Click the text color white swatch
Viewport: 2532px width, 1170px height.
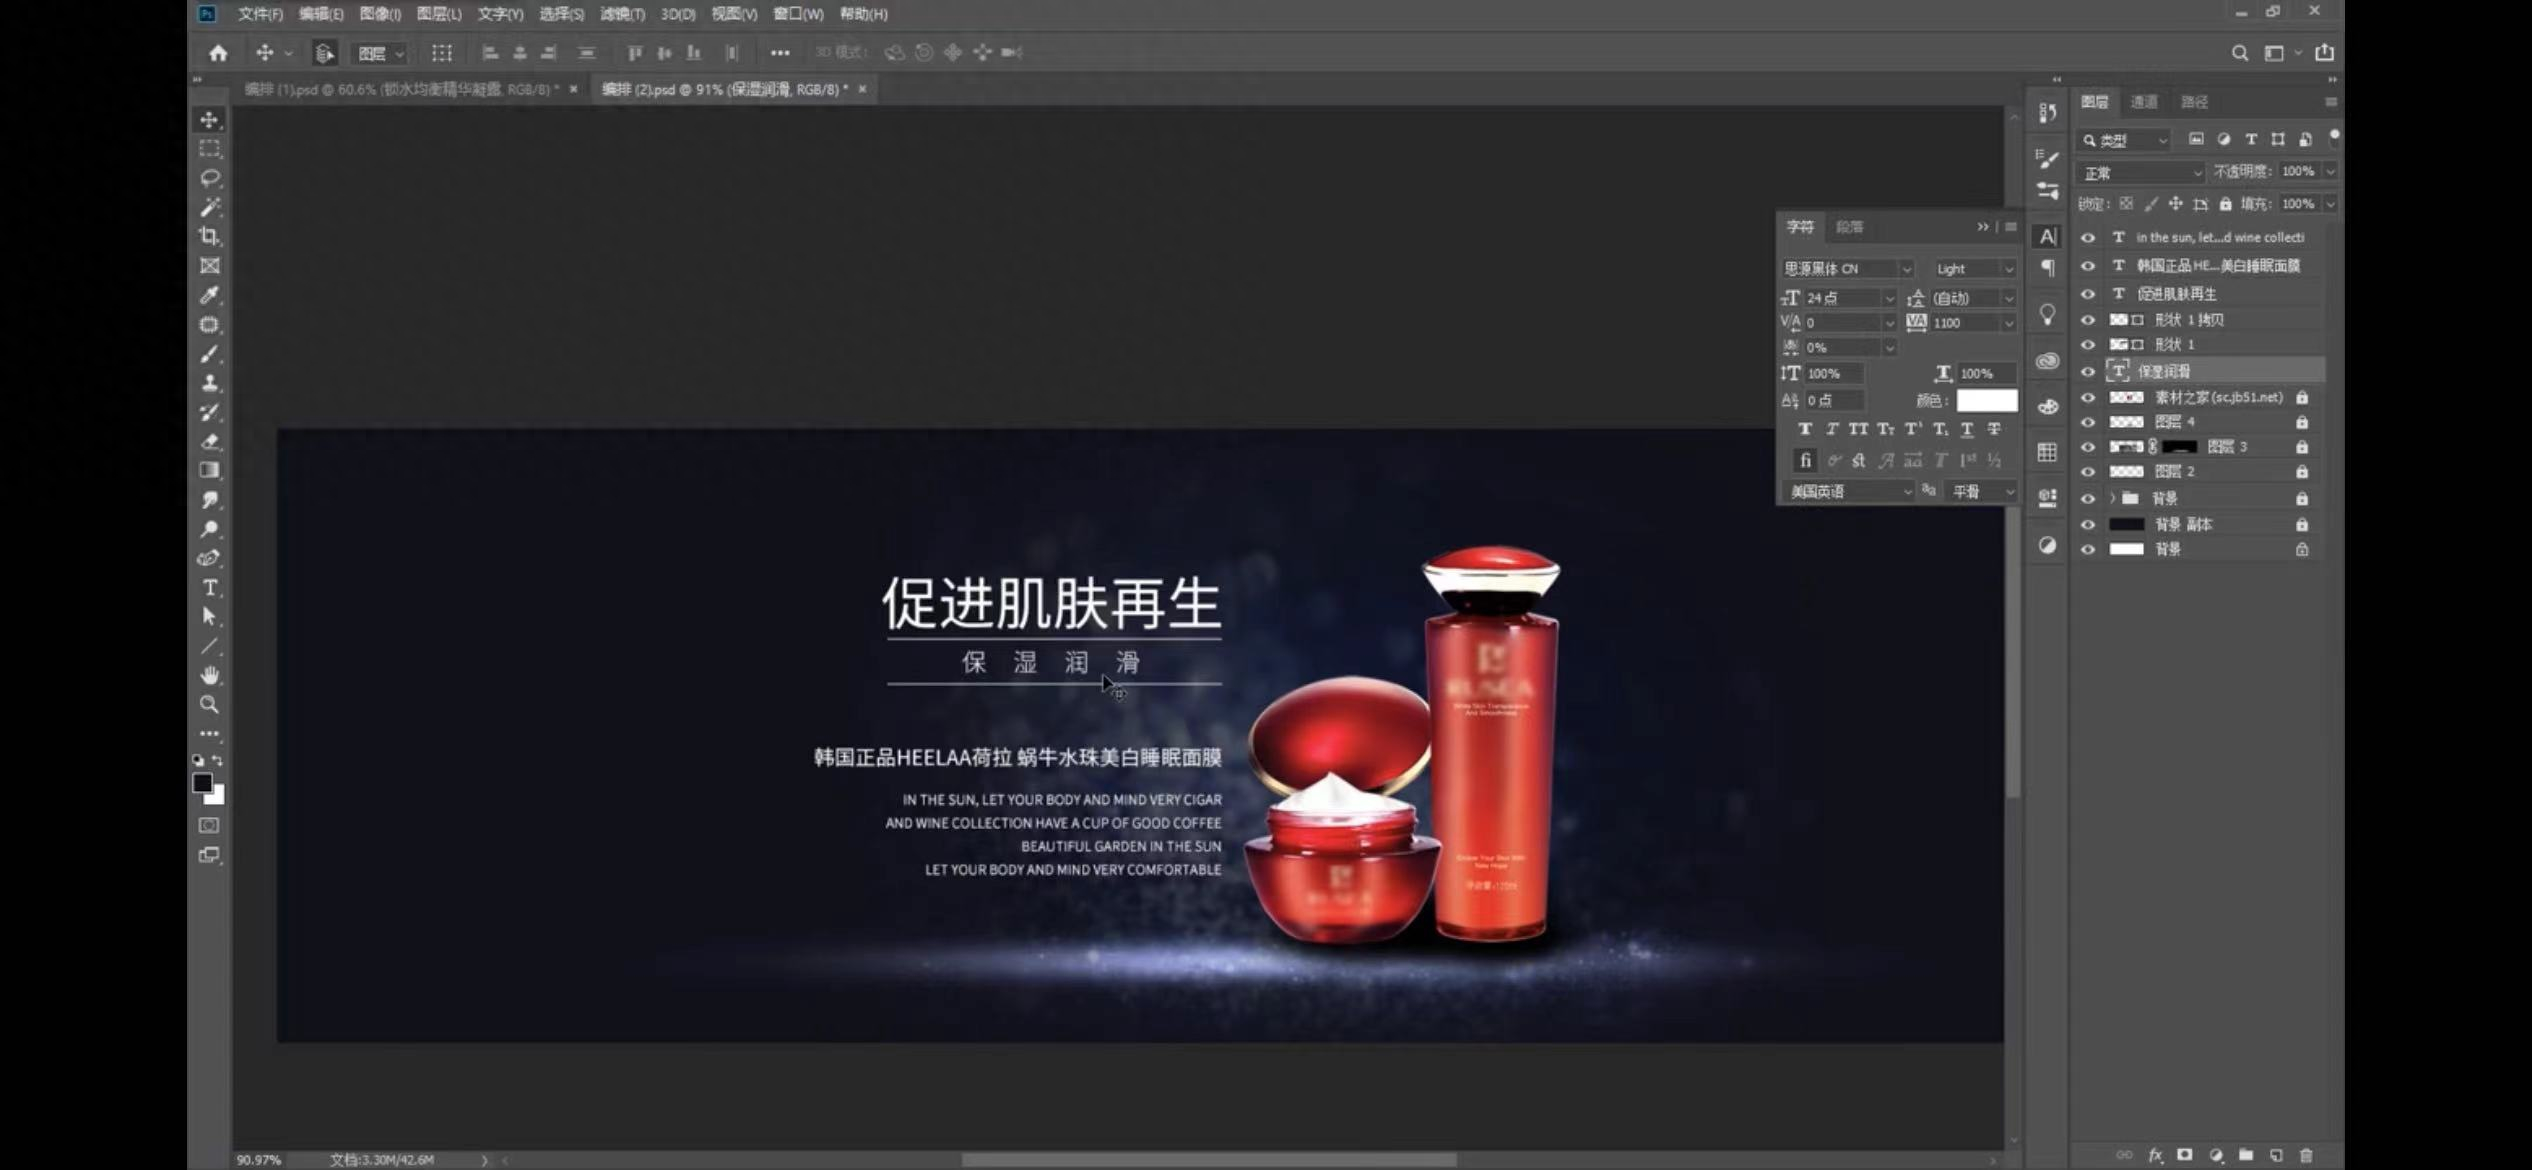click(x=1986, y=400)
